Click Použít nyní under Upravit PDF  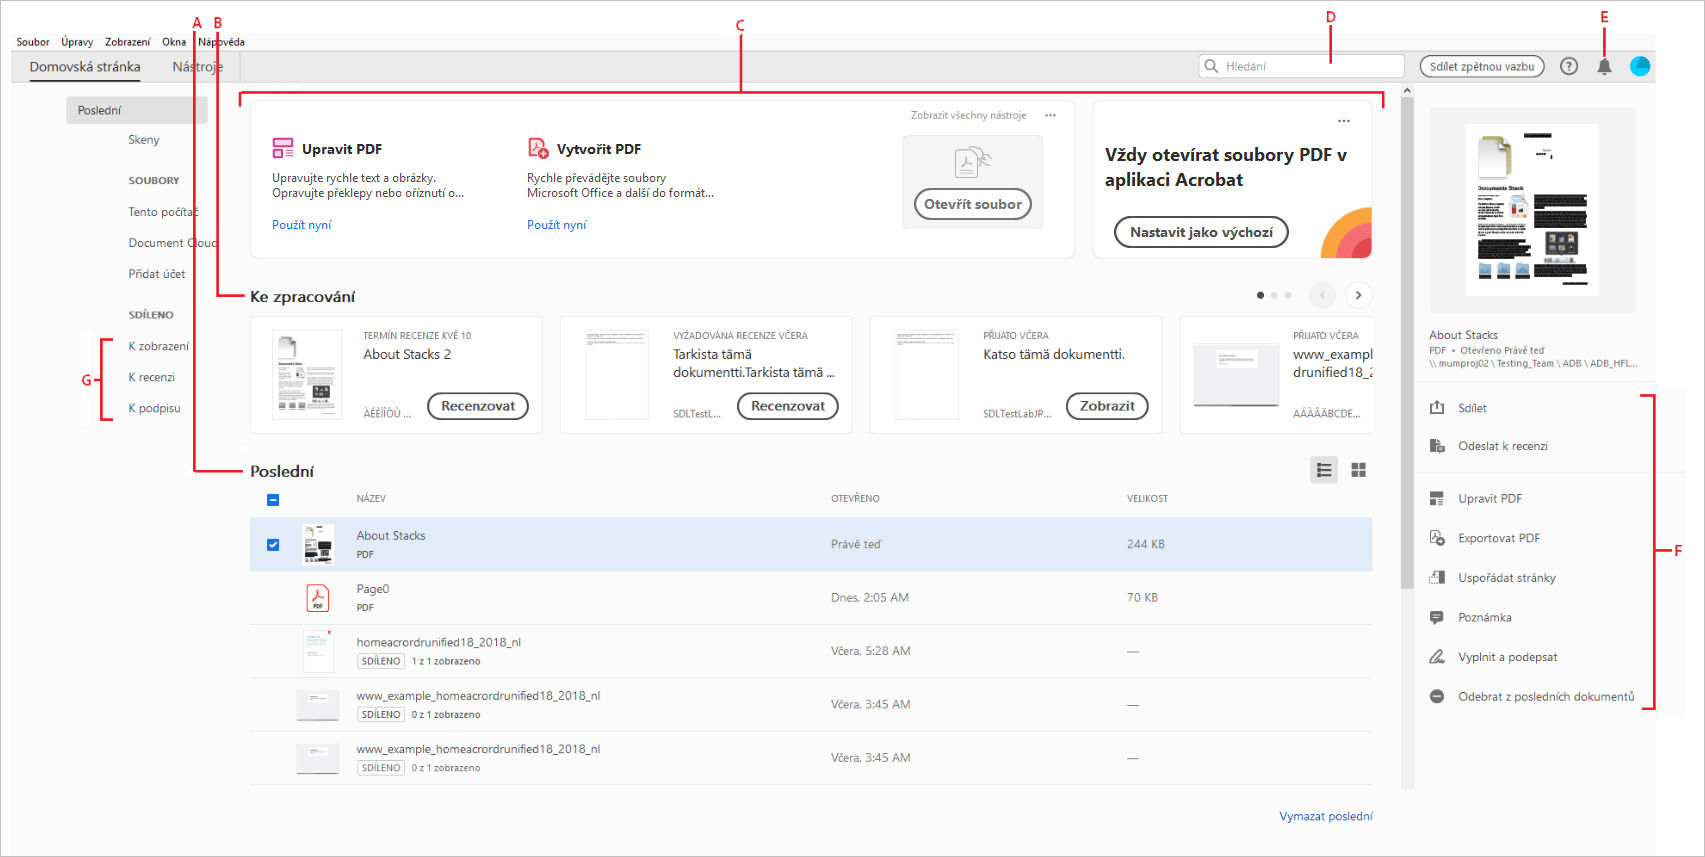pos(302,225)
